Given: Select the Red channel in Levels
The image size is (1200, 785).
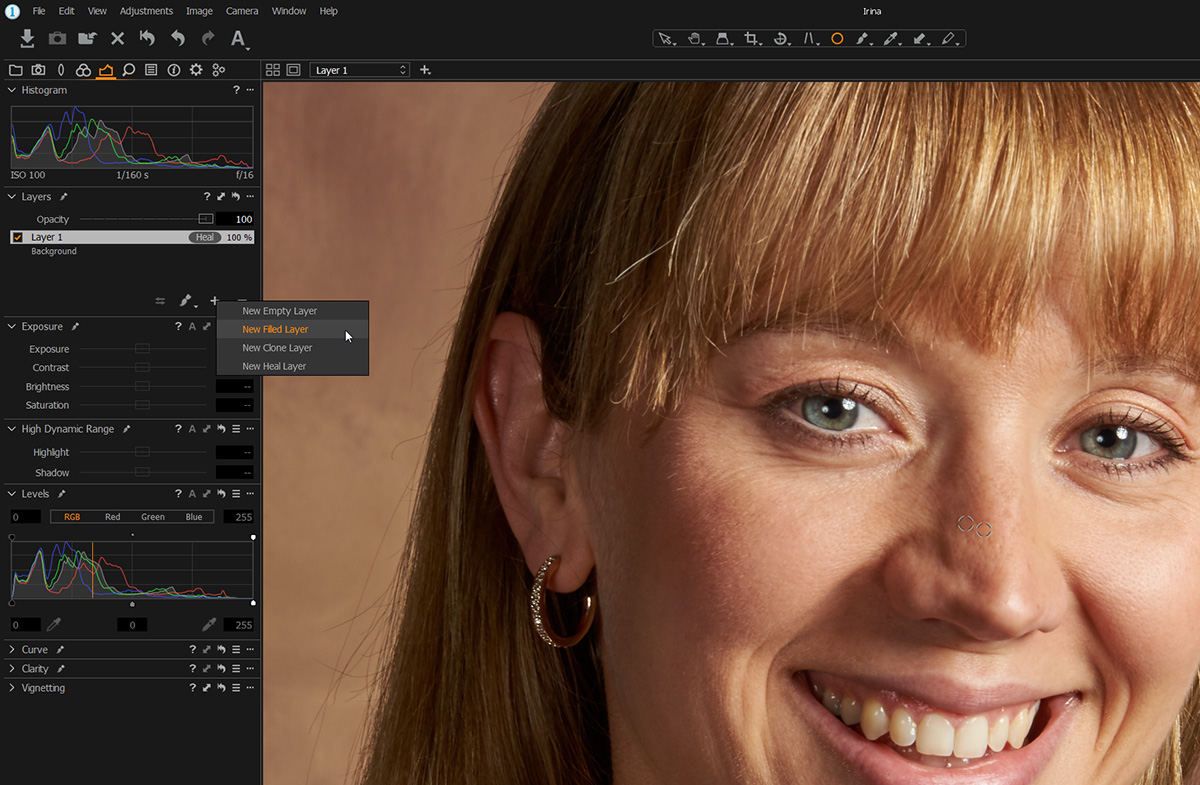Looking at the screenshot, I should point(112,517).
